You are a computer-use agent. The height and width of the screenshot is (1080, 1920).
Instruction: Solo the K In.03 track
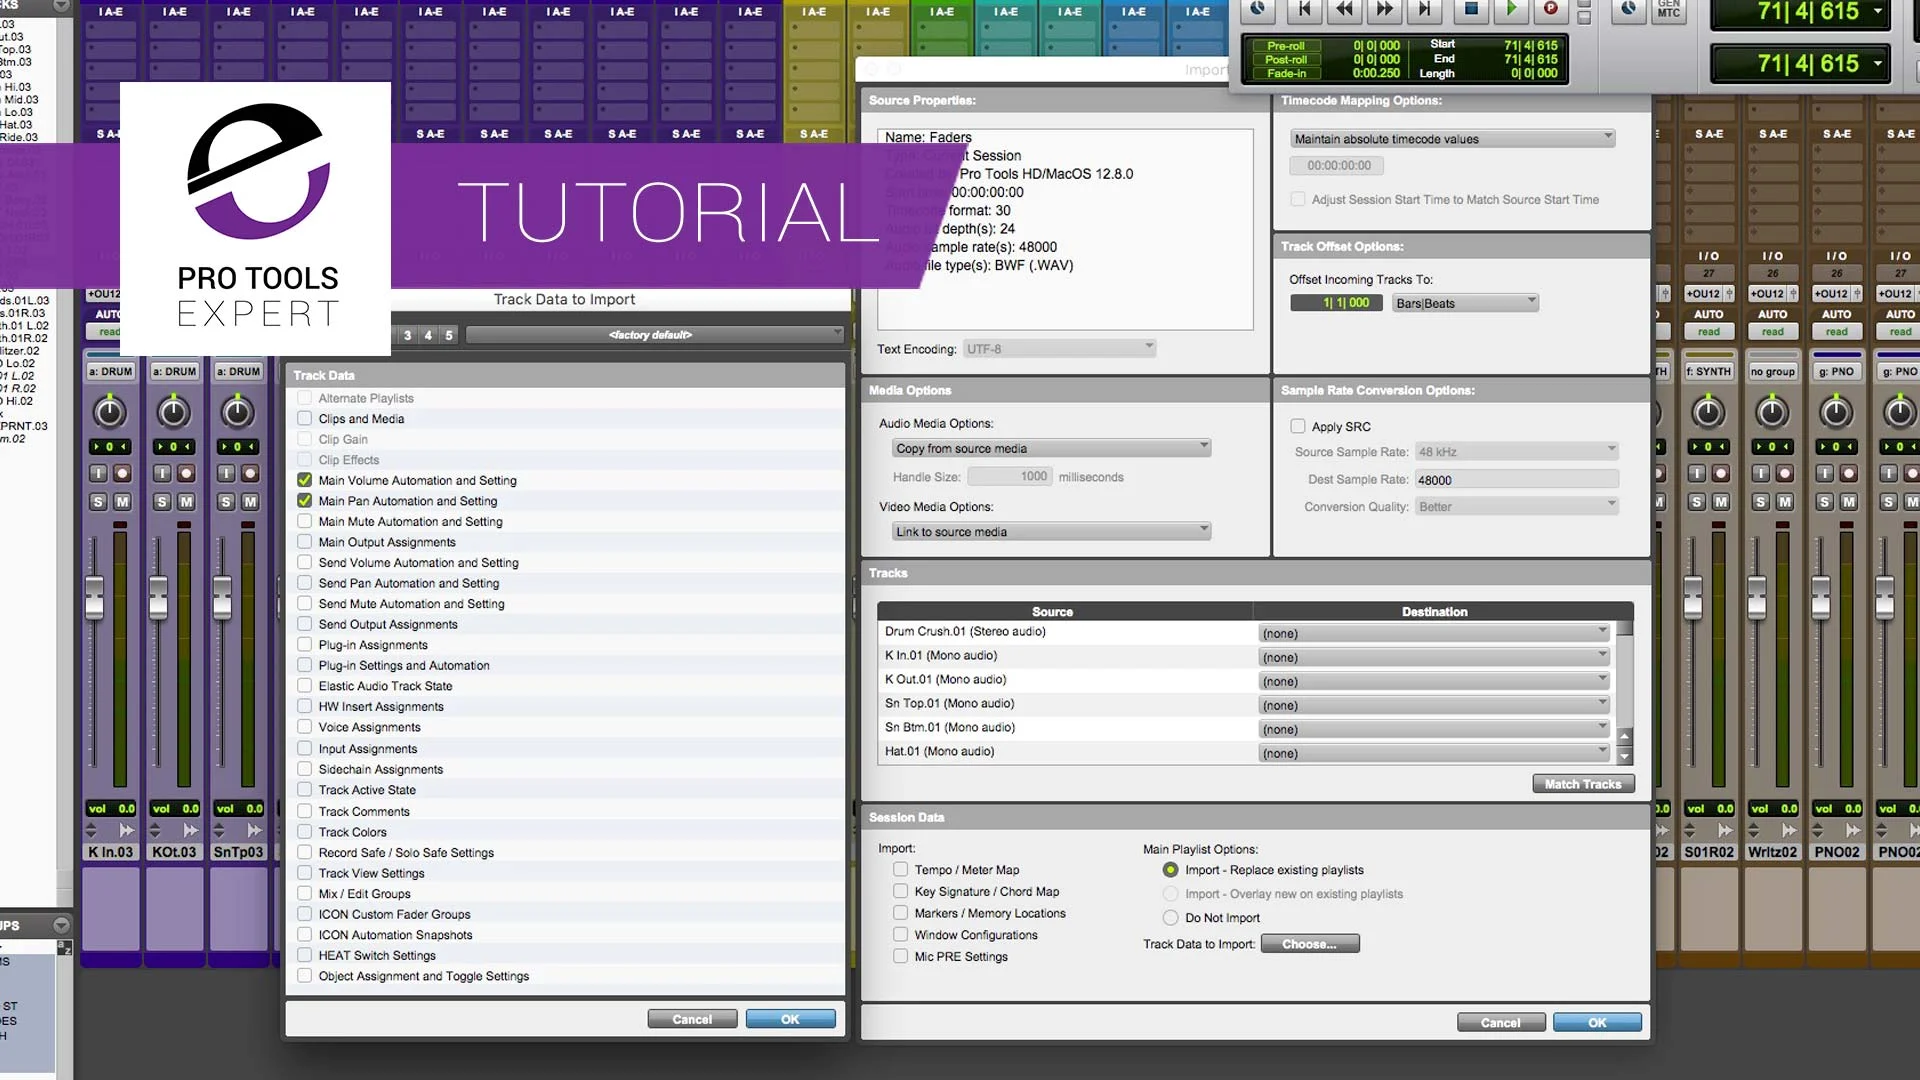(99, 503)
